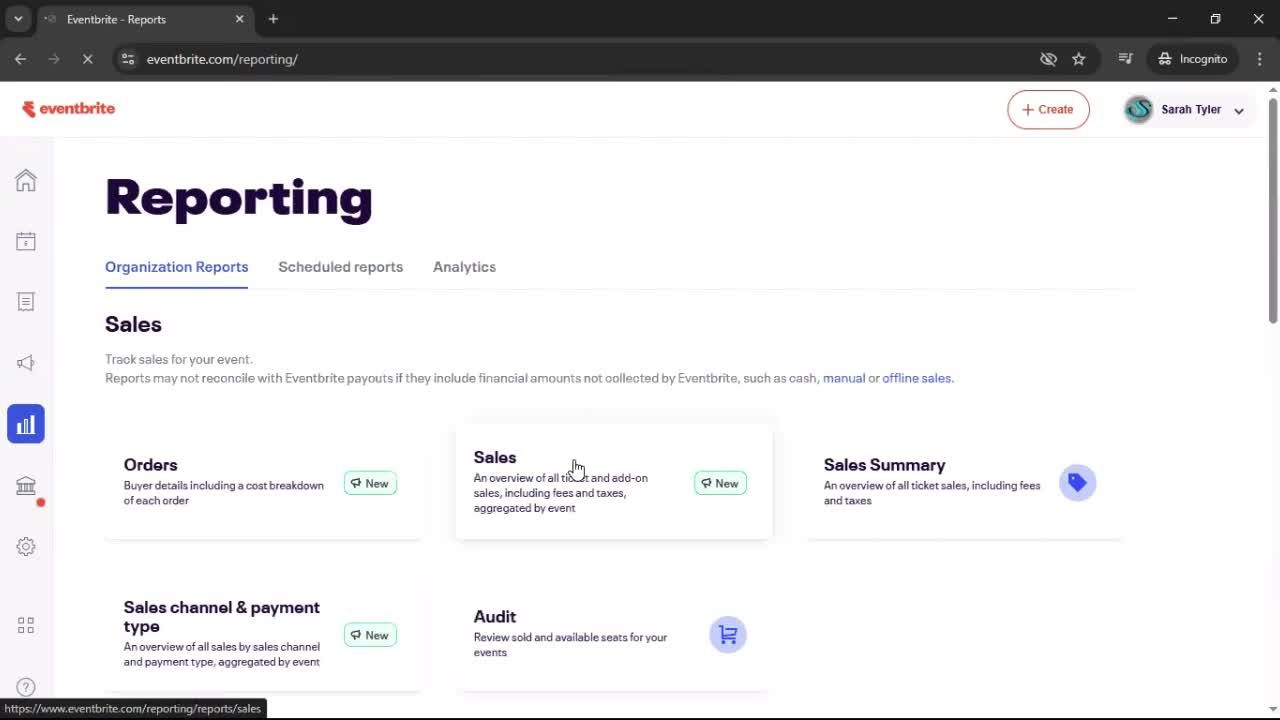Screen dimensions: 1280x720
Task: Open the Marketing megaphone icon
Action: pyautogui.click(x=25, y=362)
